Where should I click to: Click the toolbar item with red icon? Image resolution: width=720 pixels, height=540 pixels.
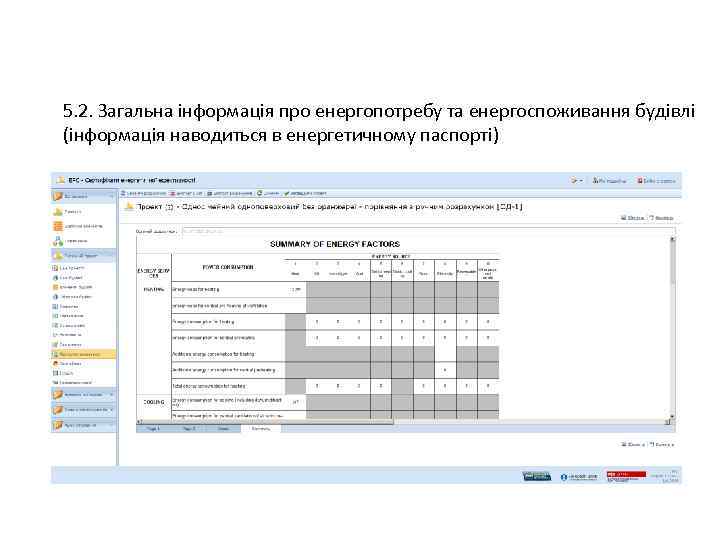click(186, 193)
